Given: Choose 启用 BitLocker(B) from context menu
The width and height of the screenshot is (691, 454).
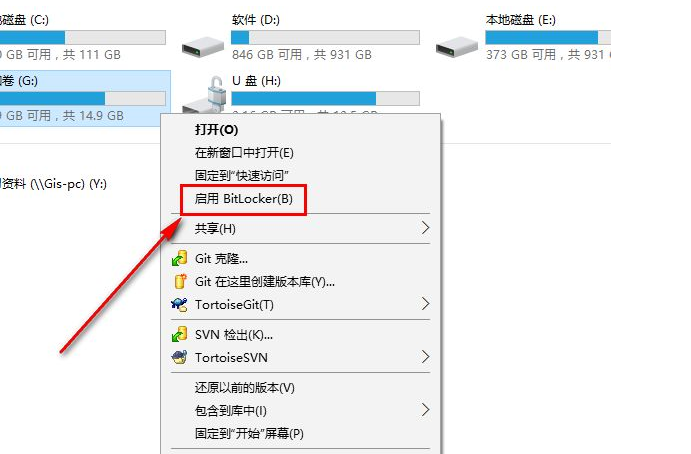Looking at the screenshot, I should (243, 199).
